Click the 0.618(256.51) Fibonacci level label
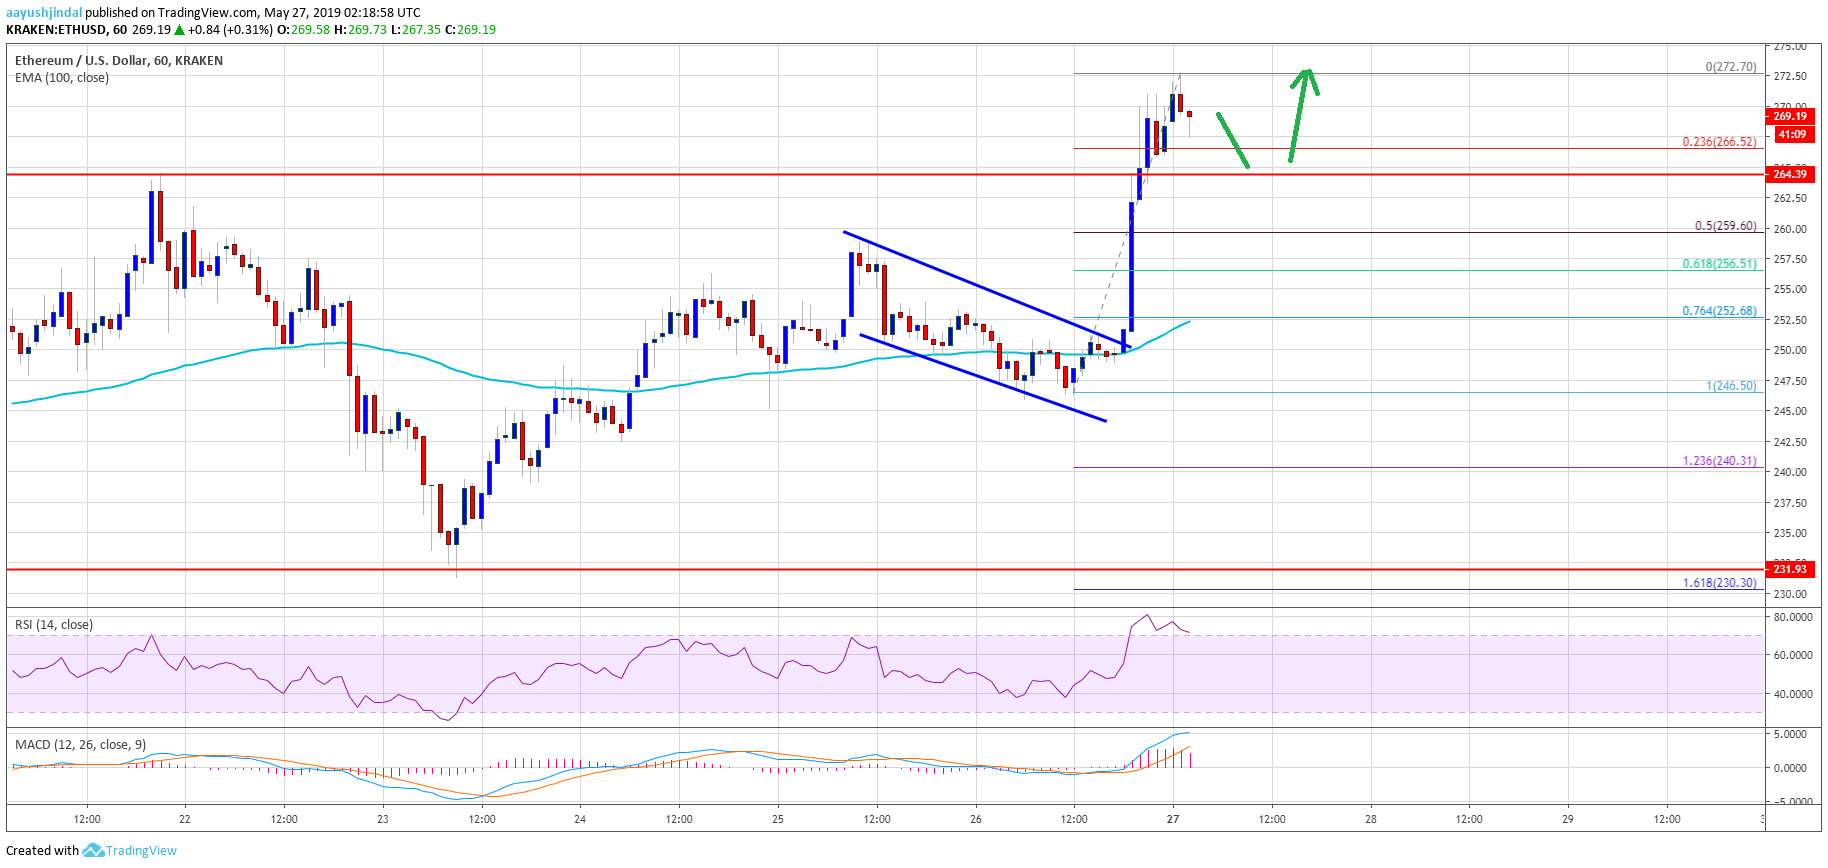 1719,264
